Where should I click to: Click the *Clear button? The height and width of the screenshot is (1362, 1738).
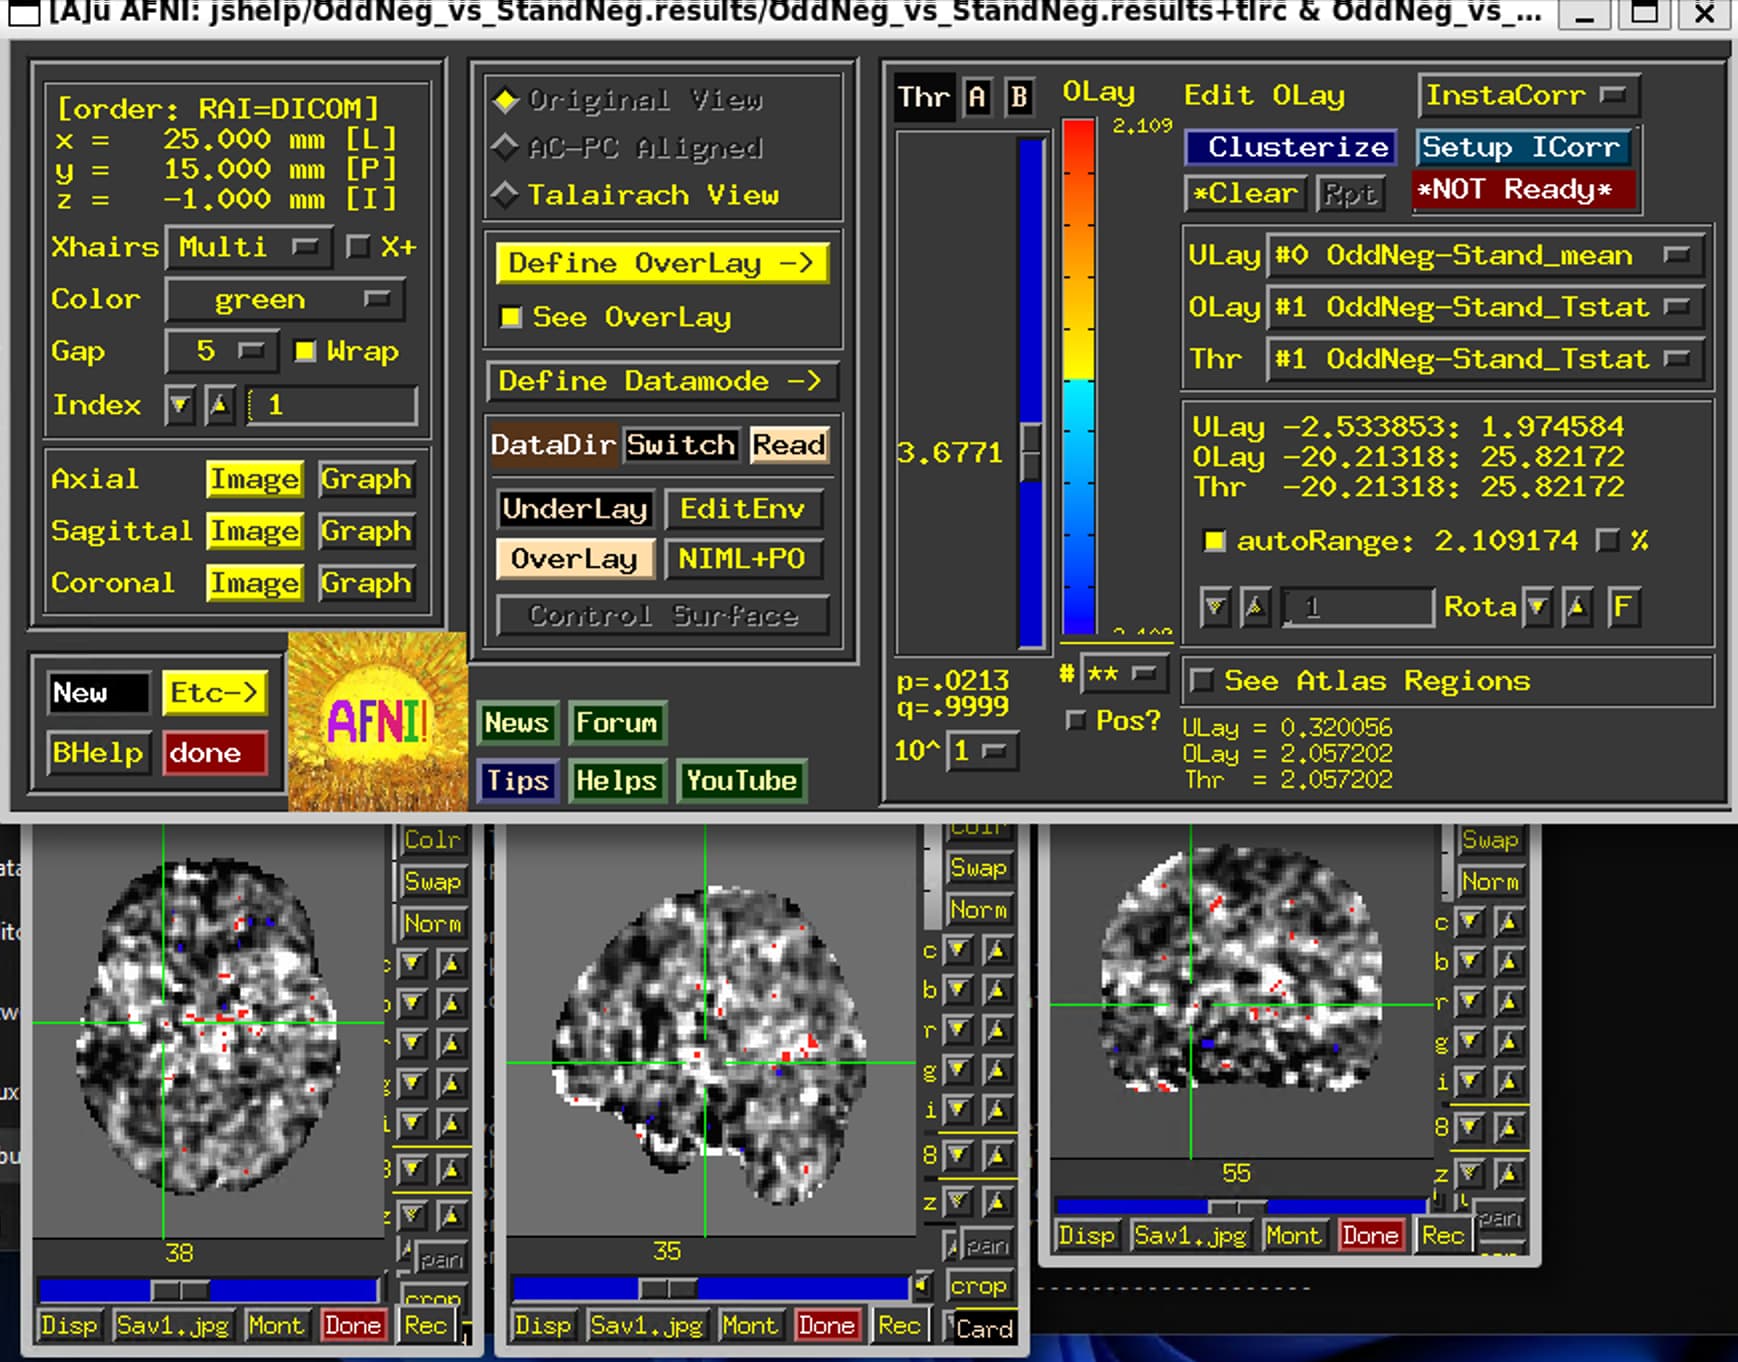pyautogui.click(x=1245, y=193)
